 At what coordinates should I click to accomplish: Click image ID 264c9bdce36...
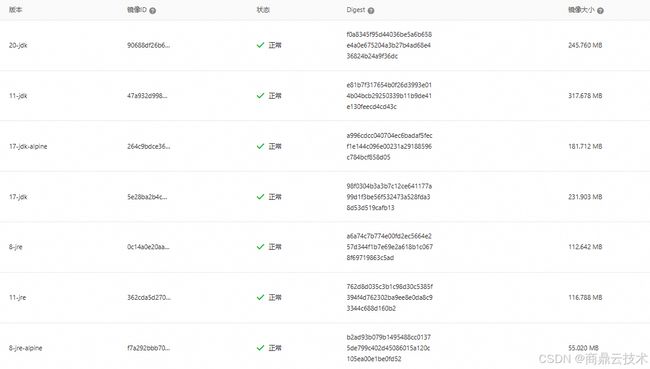click(x=148, y=146)
